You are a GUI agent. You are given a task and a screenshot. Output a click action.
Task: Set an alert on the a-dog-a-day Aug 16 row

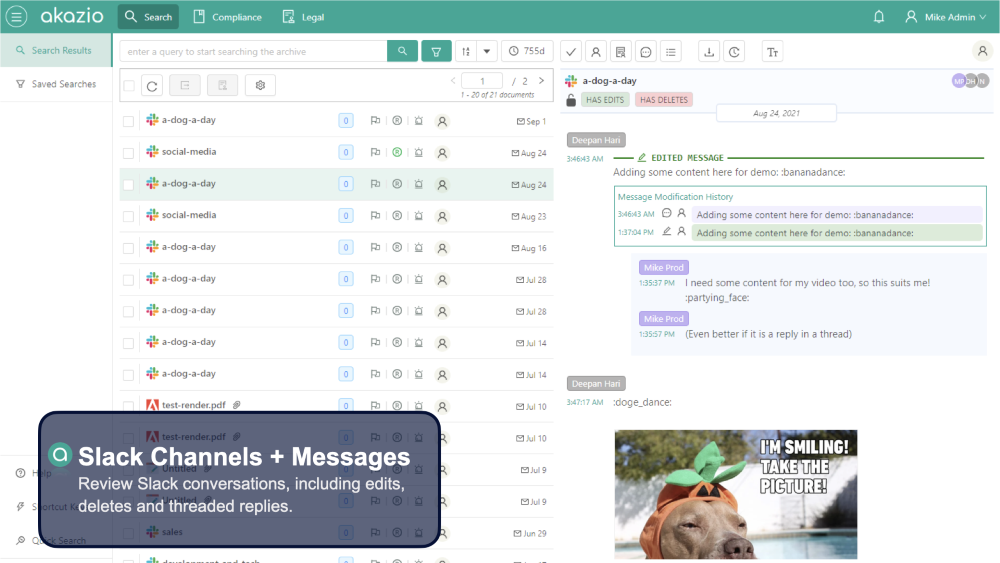tap(418, 247)
